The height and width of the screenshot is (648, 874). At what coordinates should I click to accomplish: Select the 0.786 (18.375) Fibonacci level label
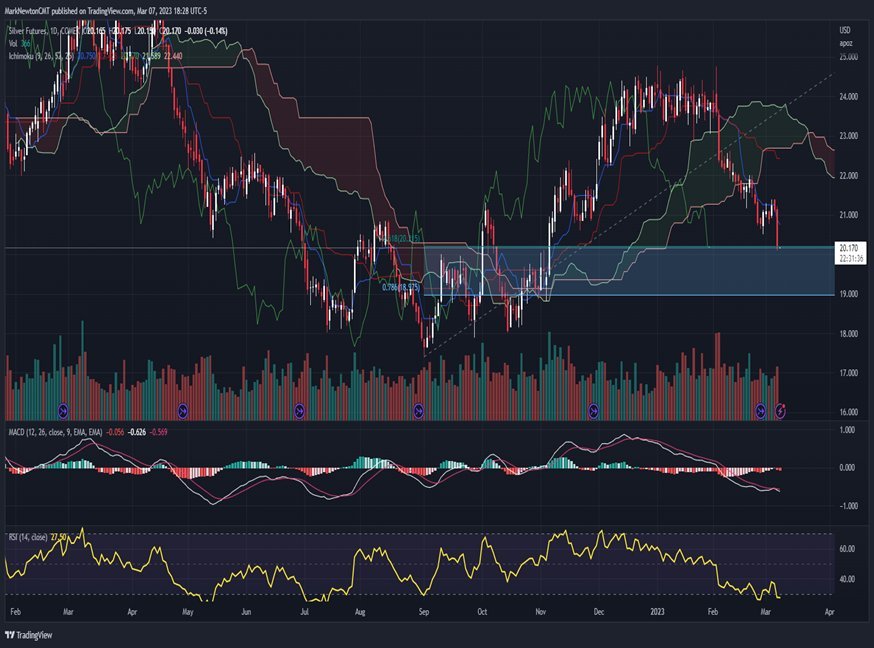pos(408,287)
